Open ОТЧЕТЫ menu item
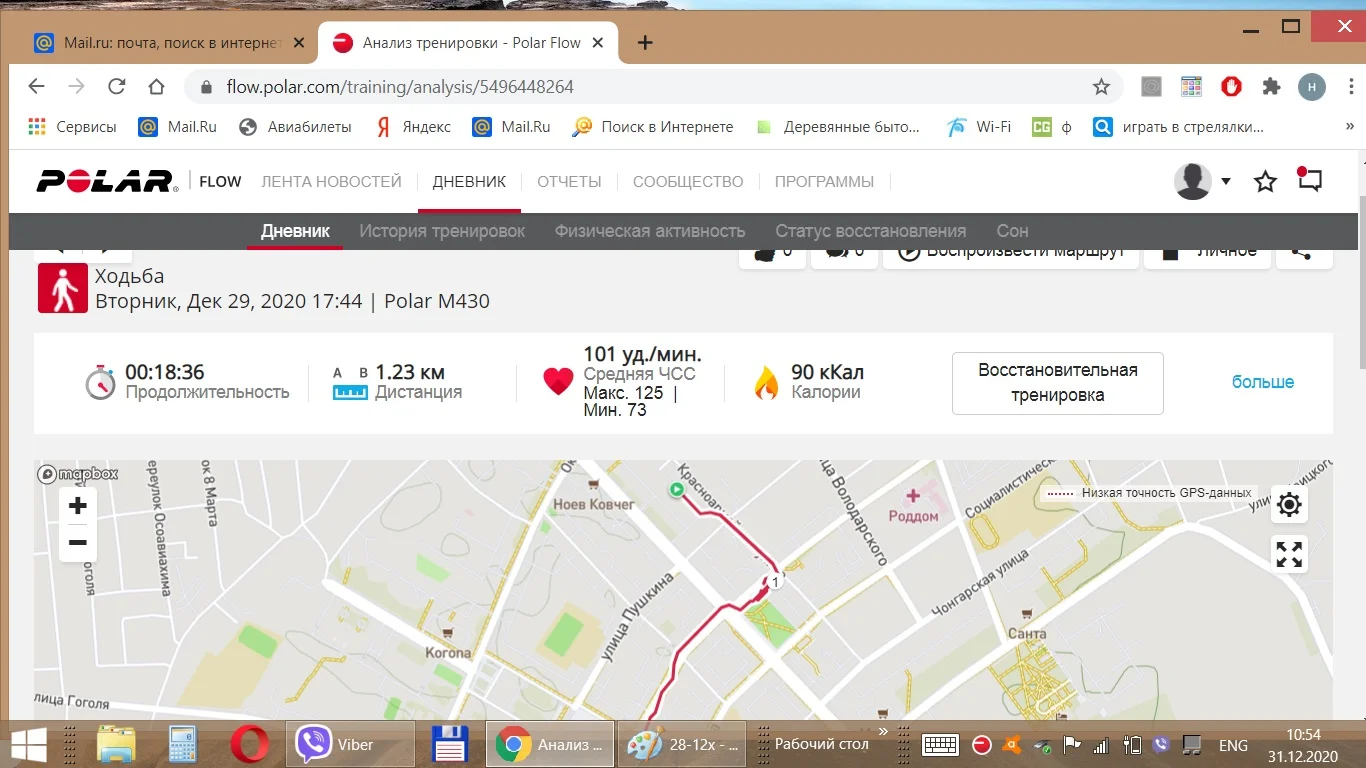The height and width of the screenshot is (768, 1366). click(569, 182)
